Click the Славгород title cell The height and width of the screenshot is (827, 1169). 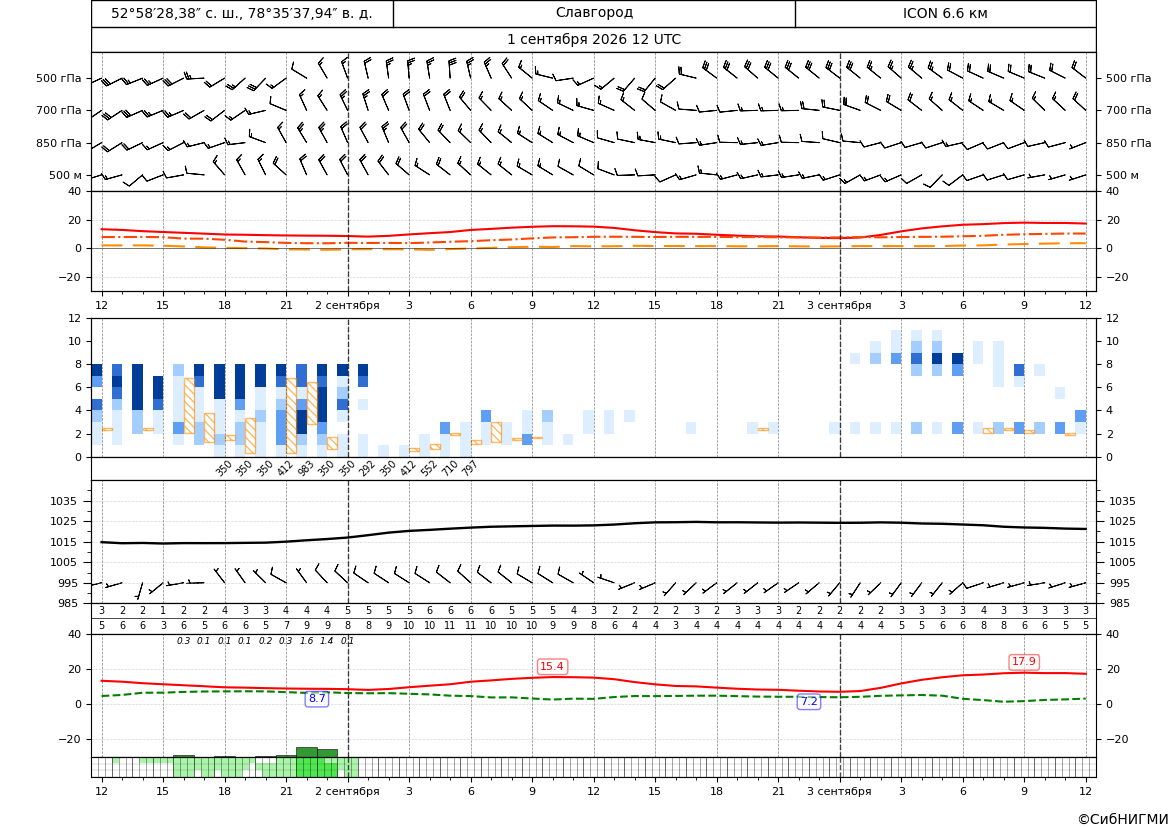tap(594, 13)
